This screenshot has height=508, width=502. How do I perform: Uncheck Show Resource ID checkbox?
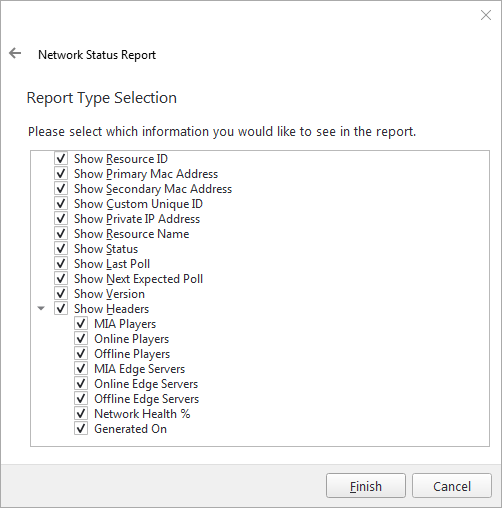pos(61,158)
